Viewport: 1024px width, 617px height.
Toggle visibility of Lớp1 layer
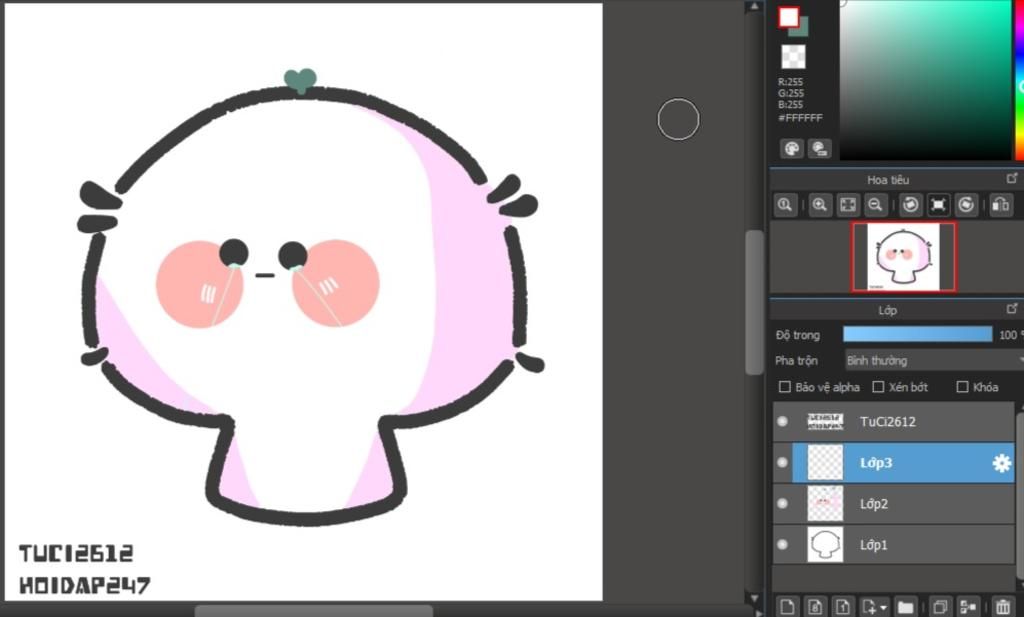[782, 545]
